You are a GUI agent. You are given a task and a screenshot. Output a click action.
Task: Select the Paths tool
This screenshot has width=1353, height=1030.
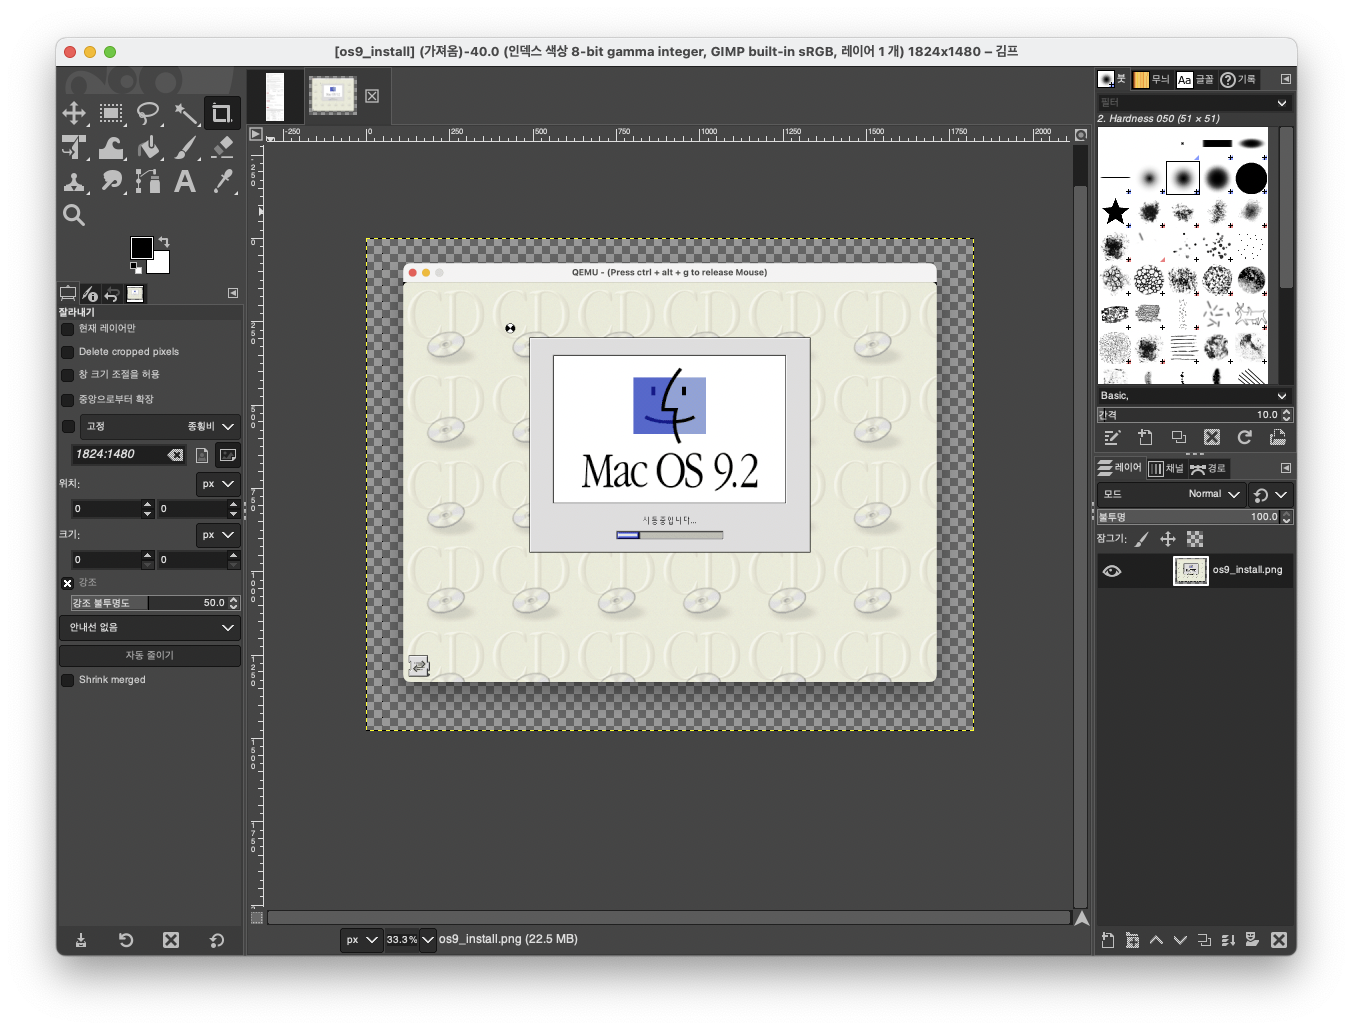tap(148, 182)
